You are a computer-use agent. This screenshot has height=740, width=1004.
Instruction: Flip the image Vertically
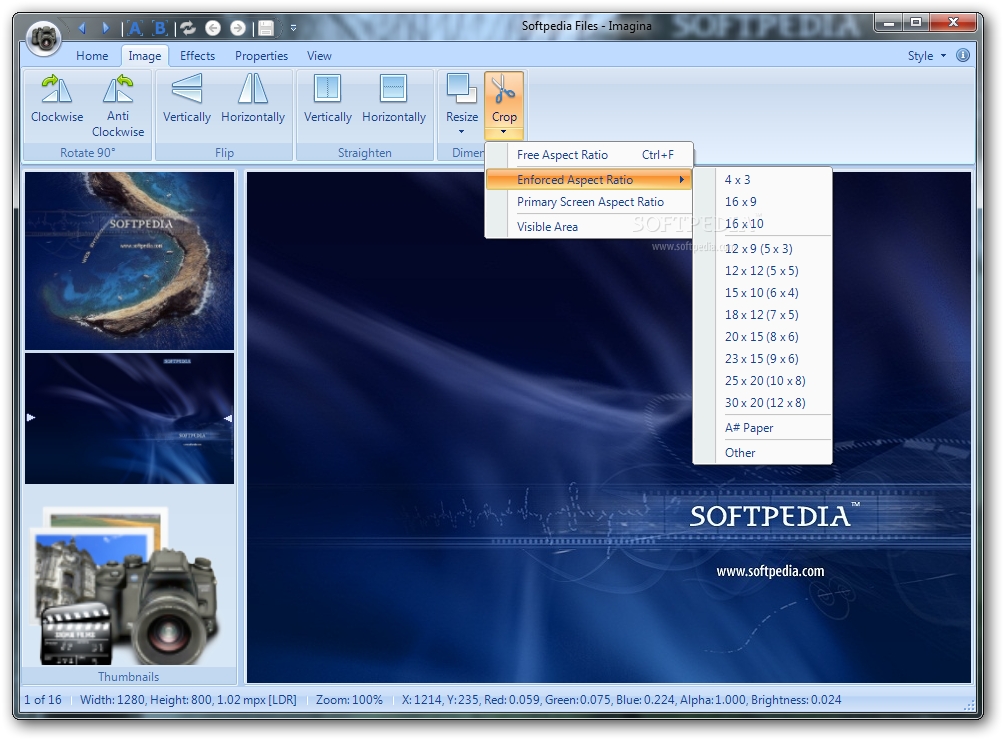tap(186, 99)
